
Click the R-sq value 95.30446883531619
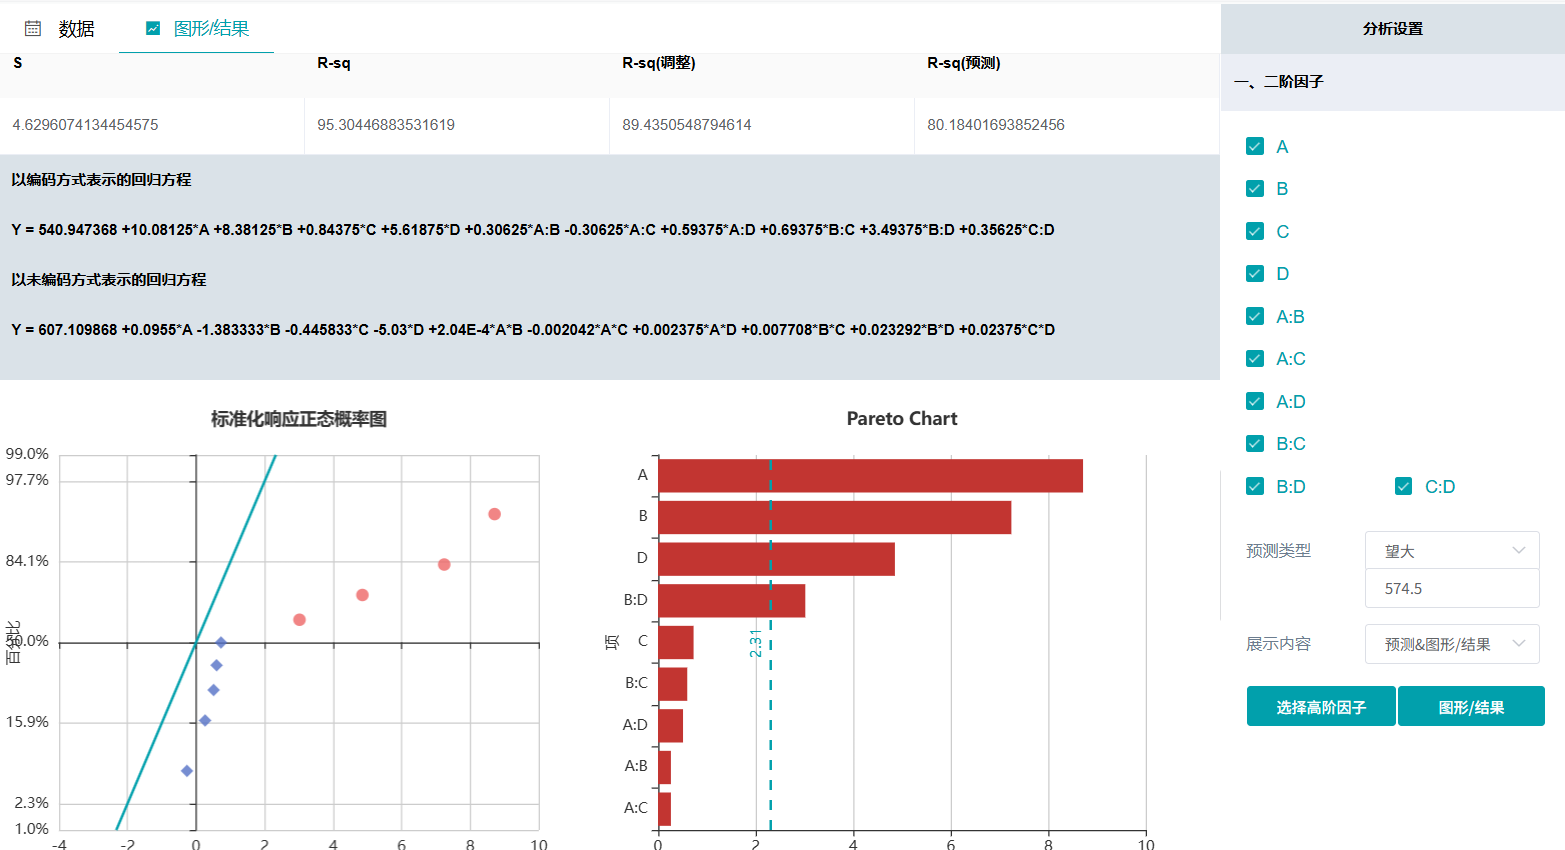pyautogui.click(x=386, y=125)
